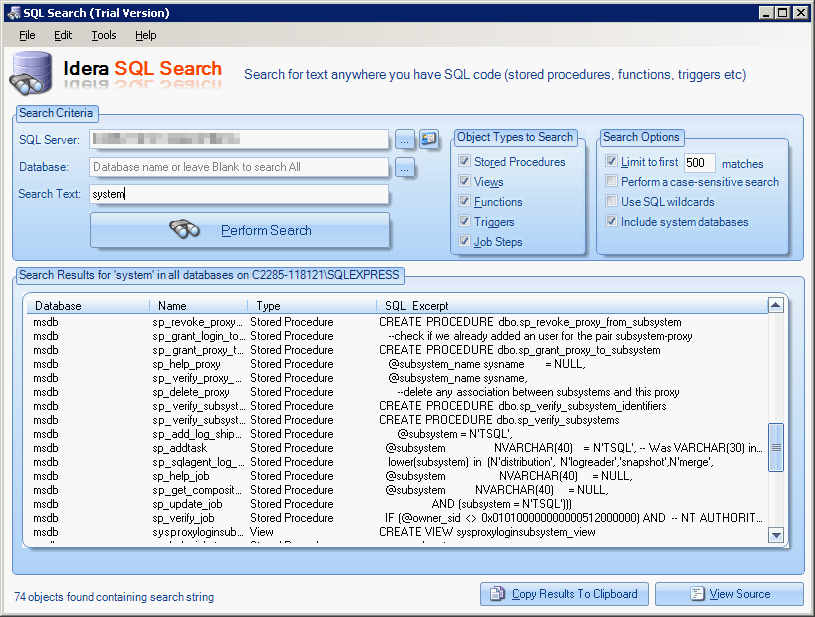
Task: Toggle the Stored Procedures checkbox
Action: pos(465,161)
